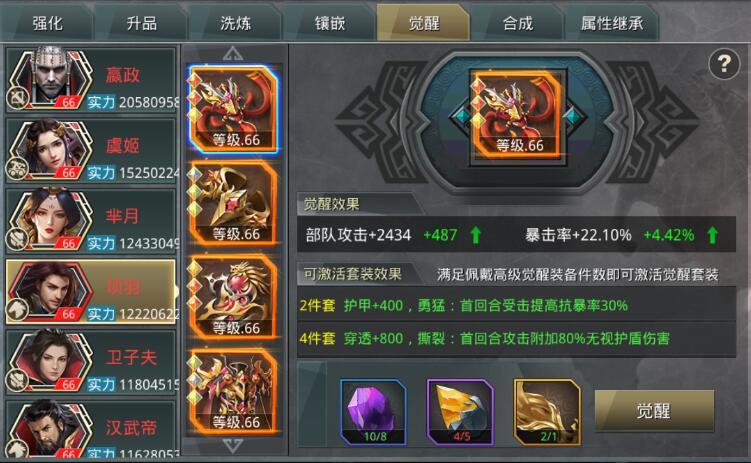Choose the golden gauntlet equipment item
The image size is (751, 463).
[x=233, y=203]
